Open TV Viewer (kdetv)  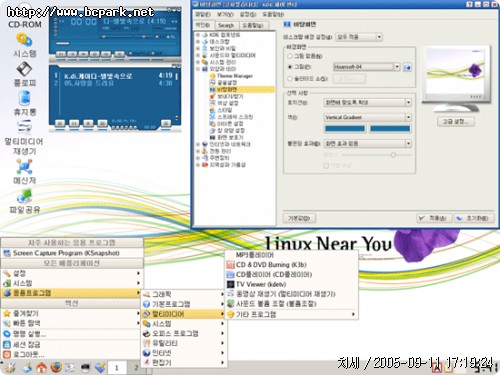pos(292,284)
